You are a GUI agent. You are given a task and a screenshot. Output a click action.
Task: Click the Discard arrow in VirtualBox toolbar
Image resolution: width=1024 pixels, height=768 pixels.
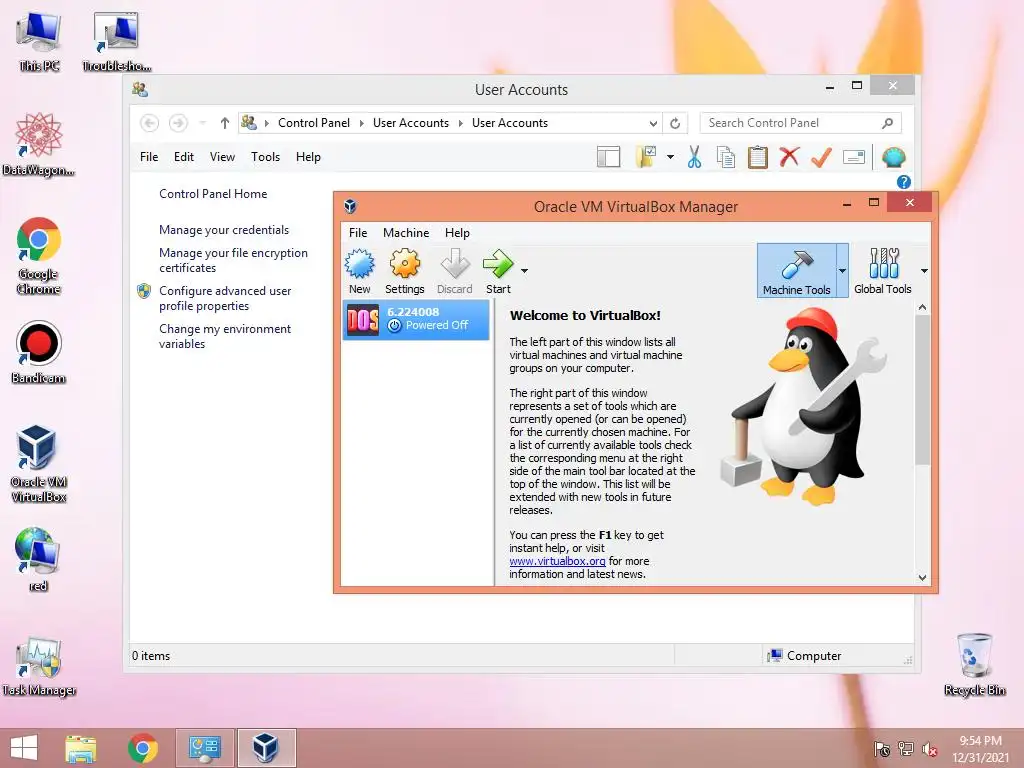455,271
